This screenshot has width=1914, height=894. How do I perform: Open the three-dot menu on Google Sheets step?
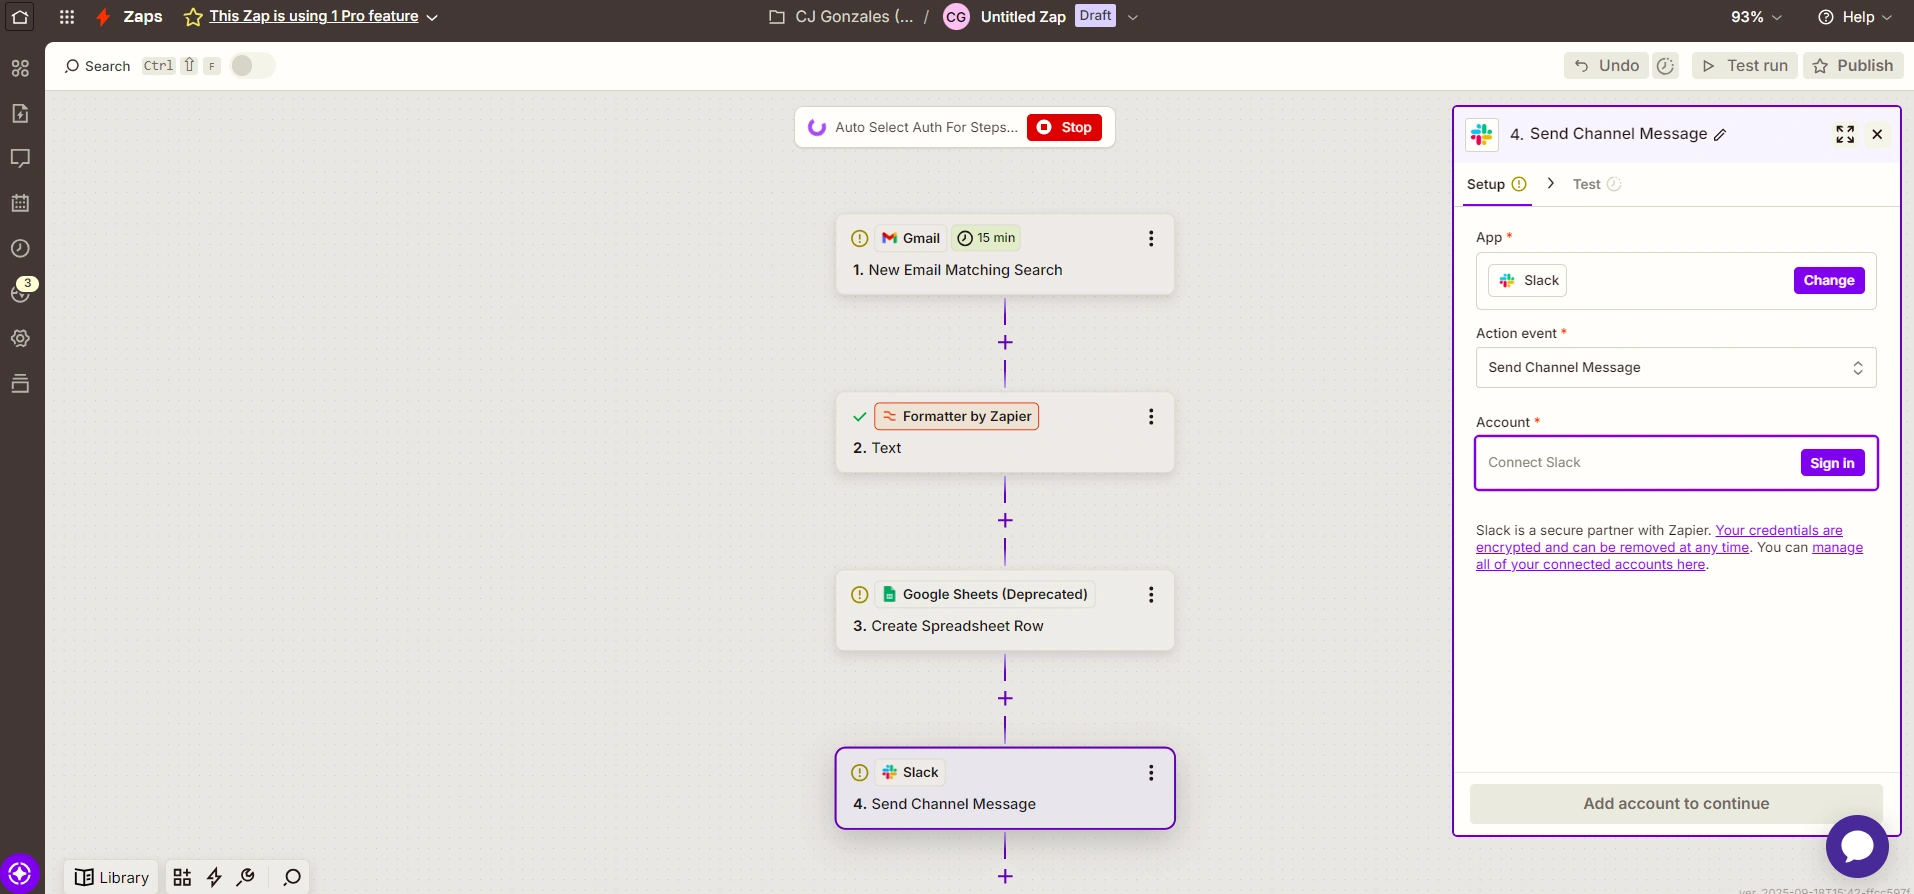1151,594
